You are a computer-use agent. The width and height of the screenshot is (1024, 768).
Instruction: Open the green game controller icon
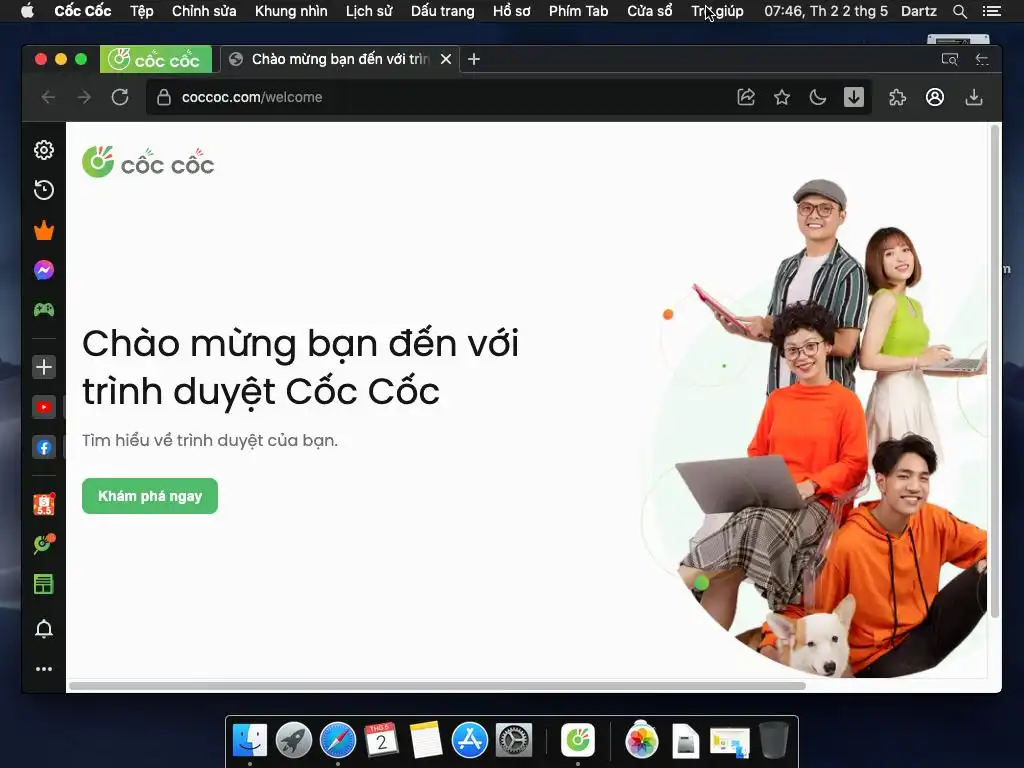click(44, 310)
